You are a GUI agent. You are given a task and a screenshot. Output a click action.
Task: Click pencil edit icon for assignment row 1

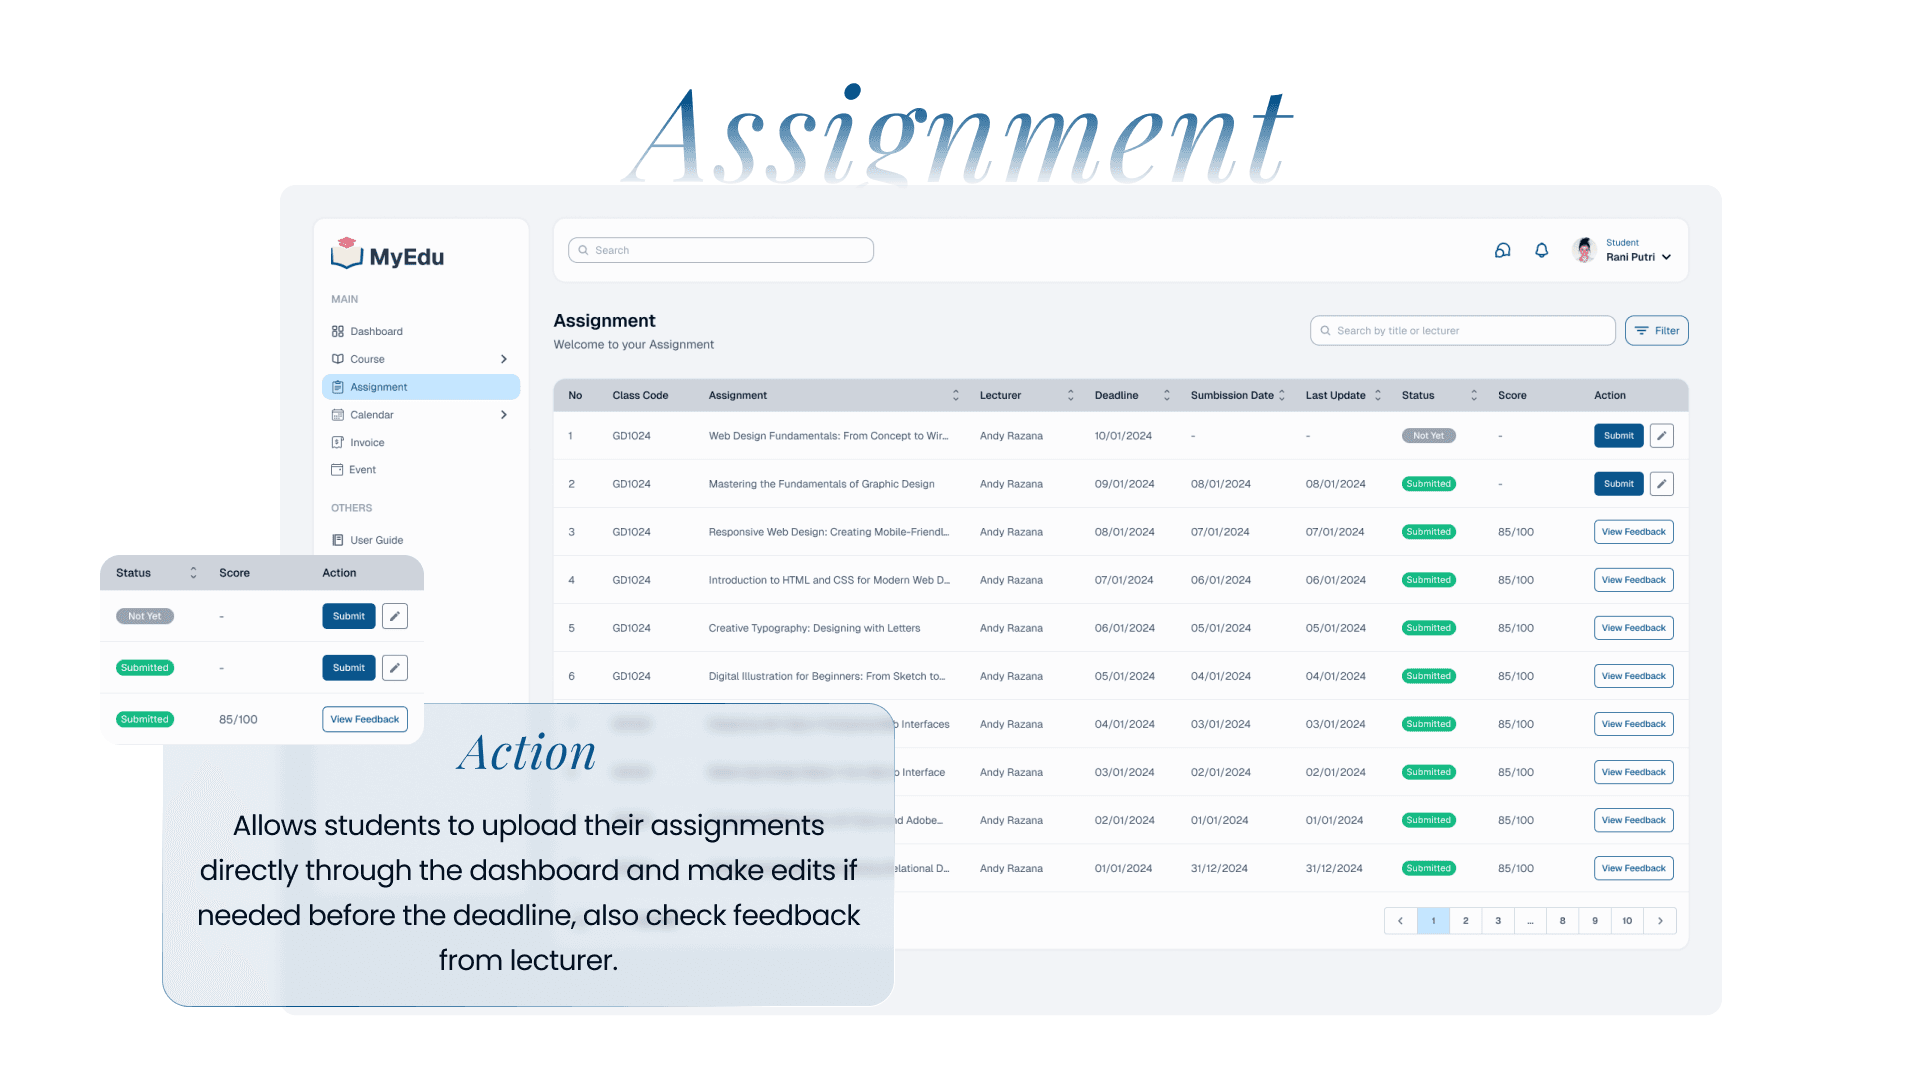tap(1661, 436)
